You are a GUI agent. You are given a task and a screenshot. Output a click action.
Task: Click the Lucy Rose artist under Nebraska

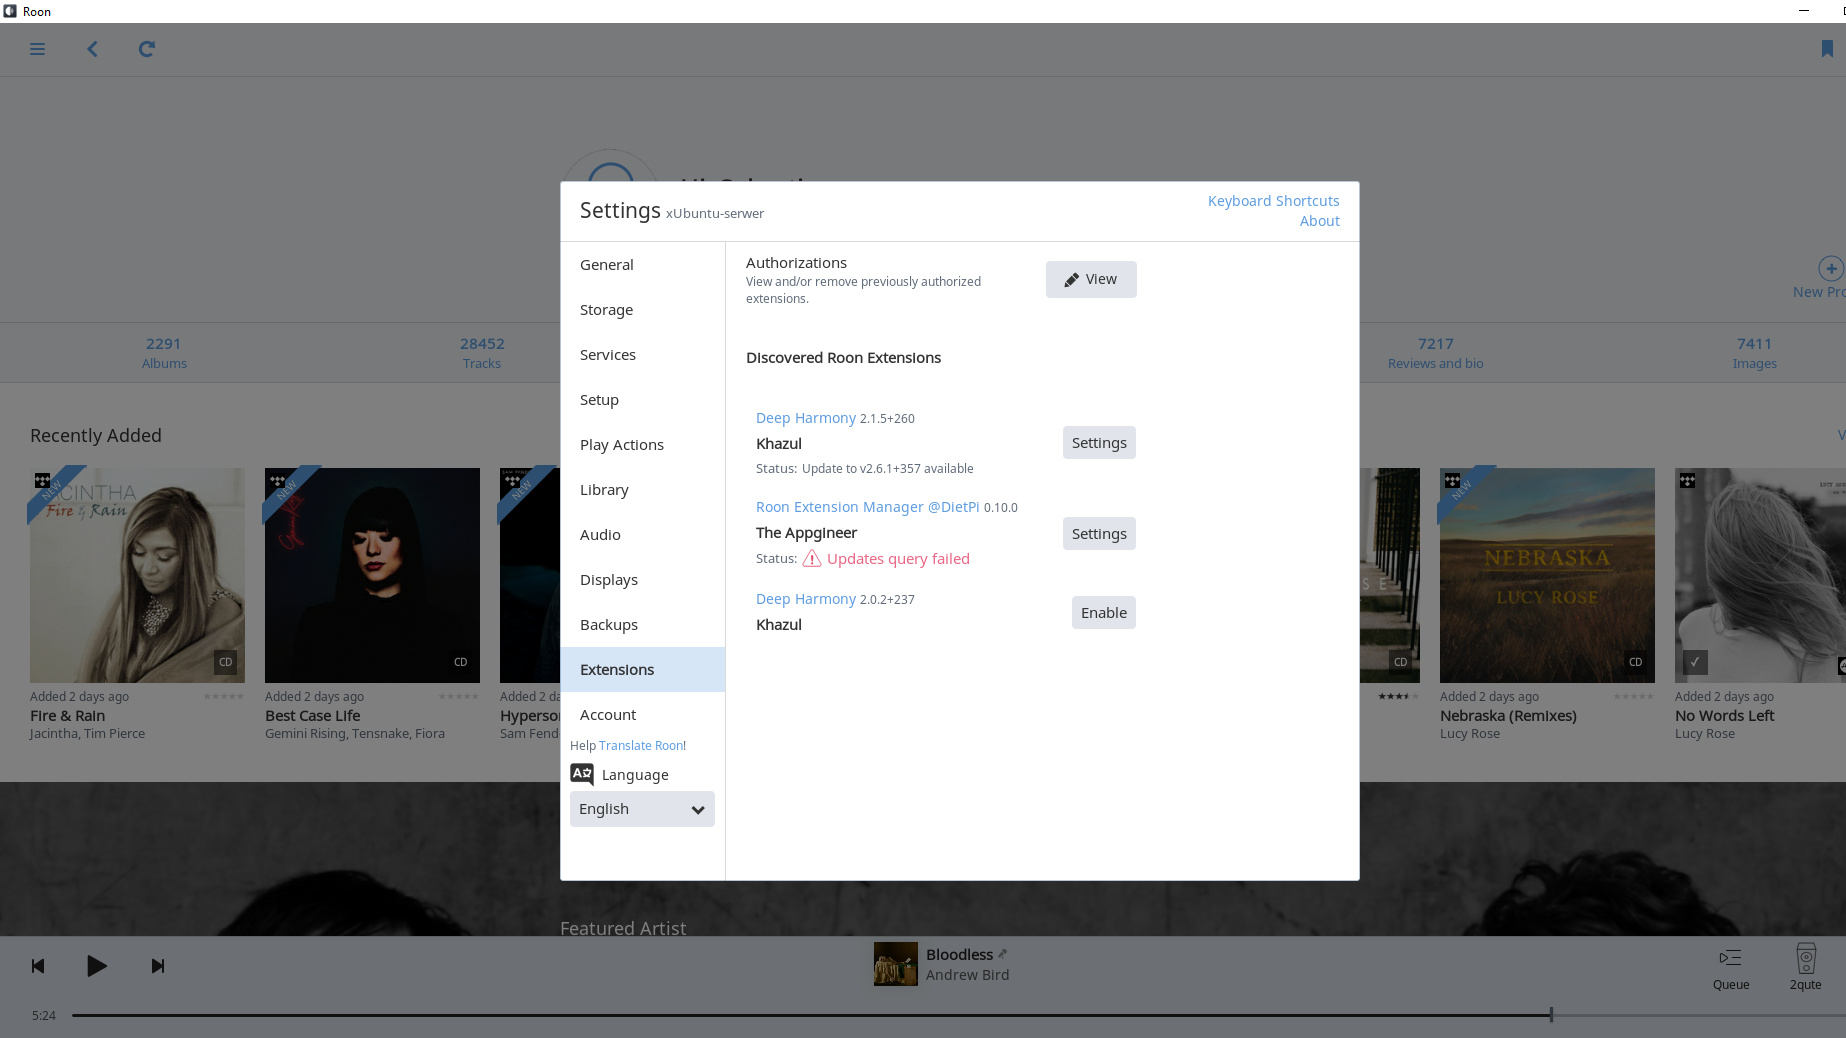pyautogui.click(x=1470, y=734)
